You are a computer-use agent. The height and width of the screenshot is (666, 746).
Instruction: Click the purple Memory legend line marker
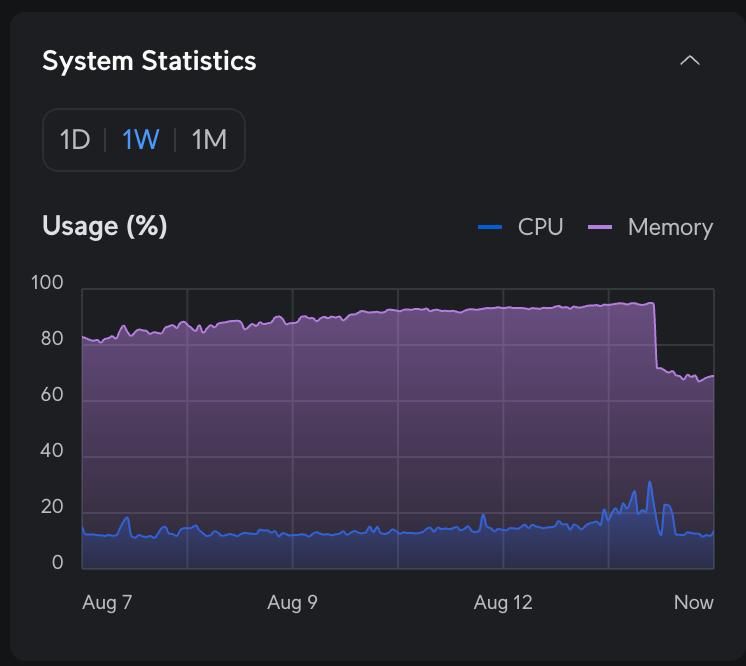pyautogui.click(x=600, y=227)
